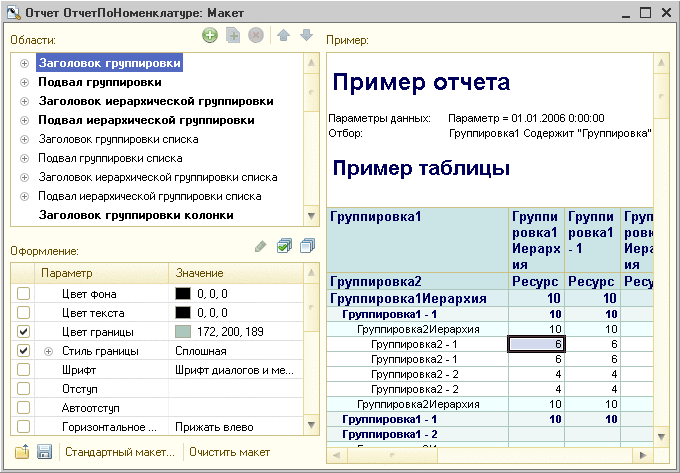The image size is (680, 473).
Task: Move selected area up with arrow icon
Action: pos(283,35)
